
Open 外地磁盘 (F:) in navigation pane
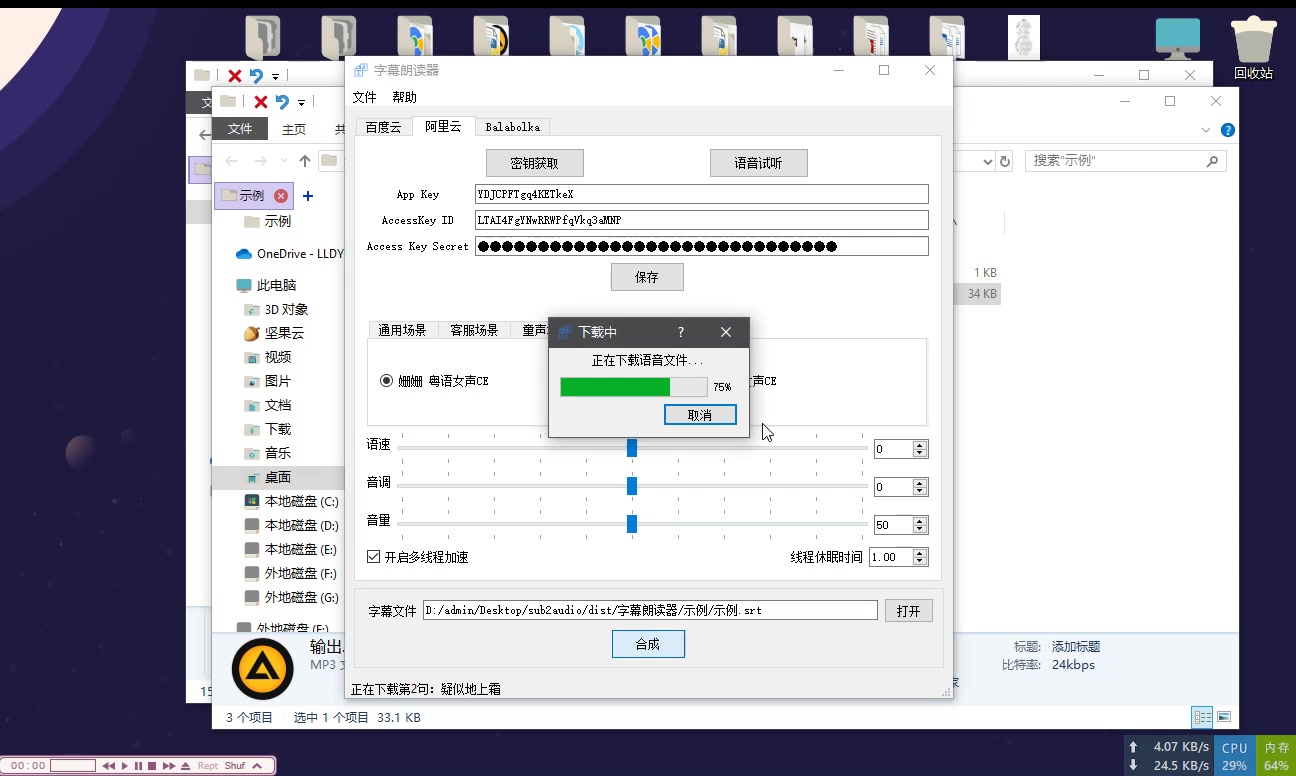291,573
